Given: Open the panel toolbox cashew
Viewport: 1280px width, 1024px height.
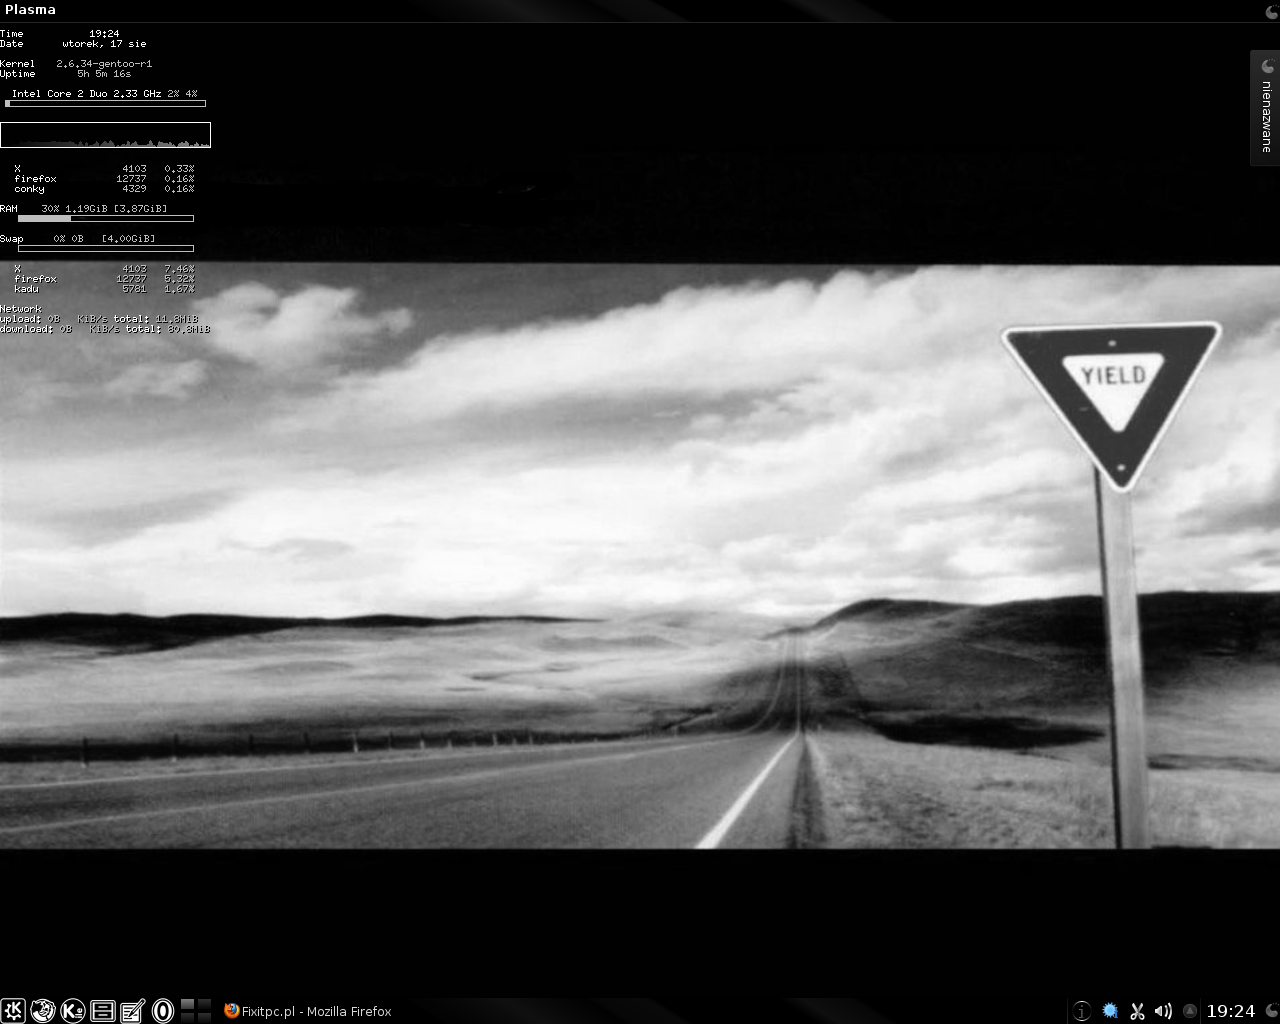Looking at the screenshot, I should click(x=1271, y=1011).
